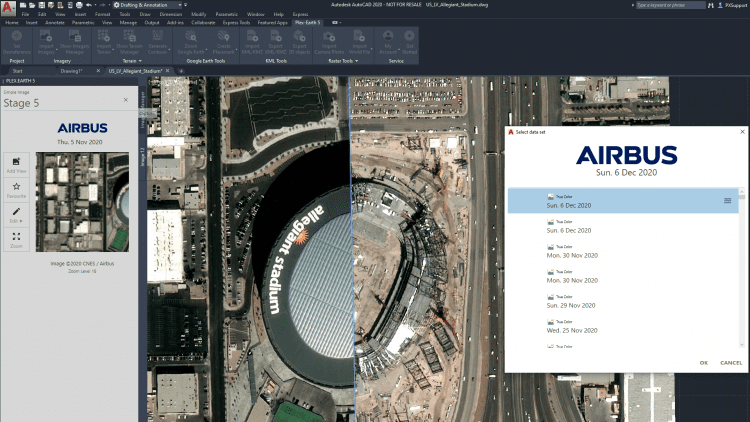The height and width of the screenshot is (422, 750).
Task: Click the Zoom icon in Stage 5 panel
Action: pyautogui.click(x=16, y=237)
